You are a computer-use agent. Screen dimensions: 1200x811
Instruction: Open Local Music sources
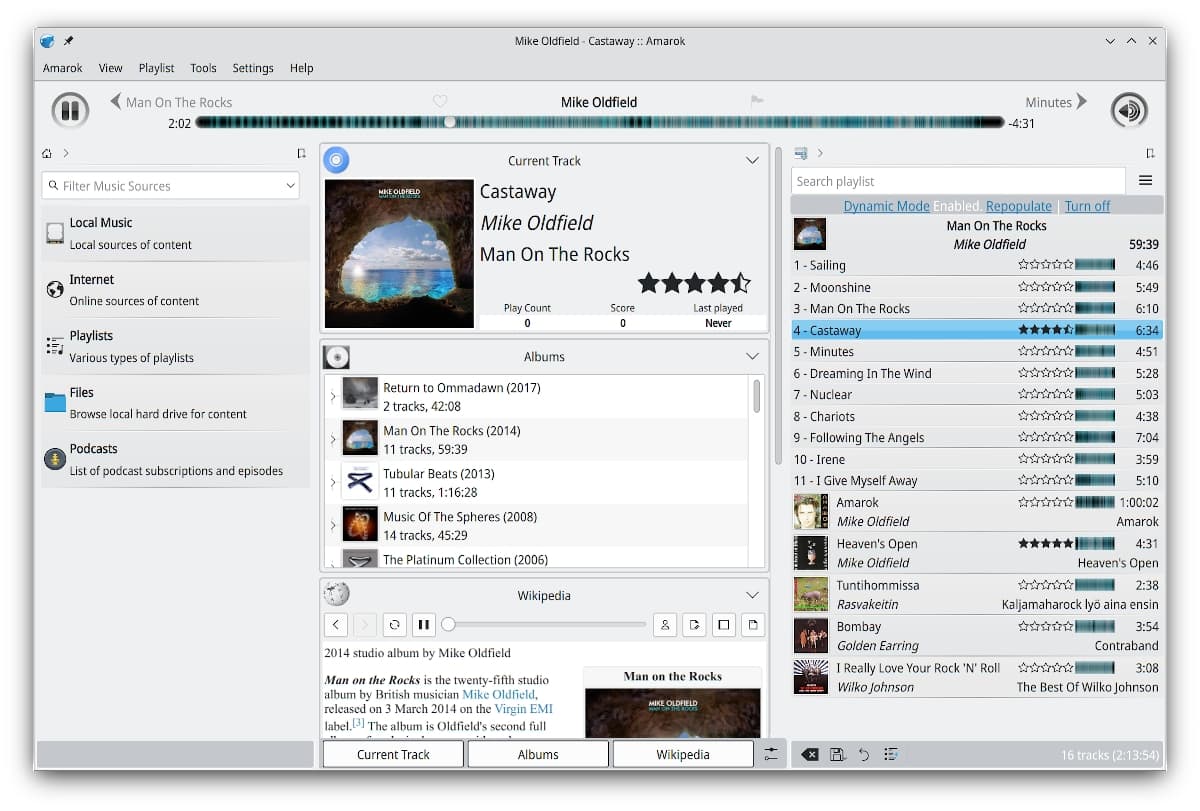pos(176,233)
